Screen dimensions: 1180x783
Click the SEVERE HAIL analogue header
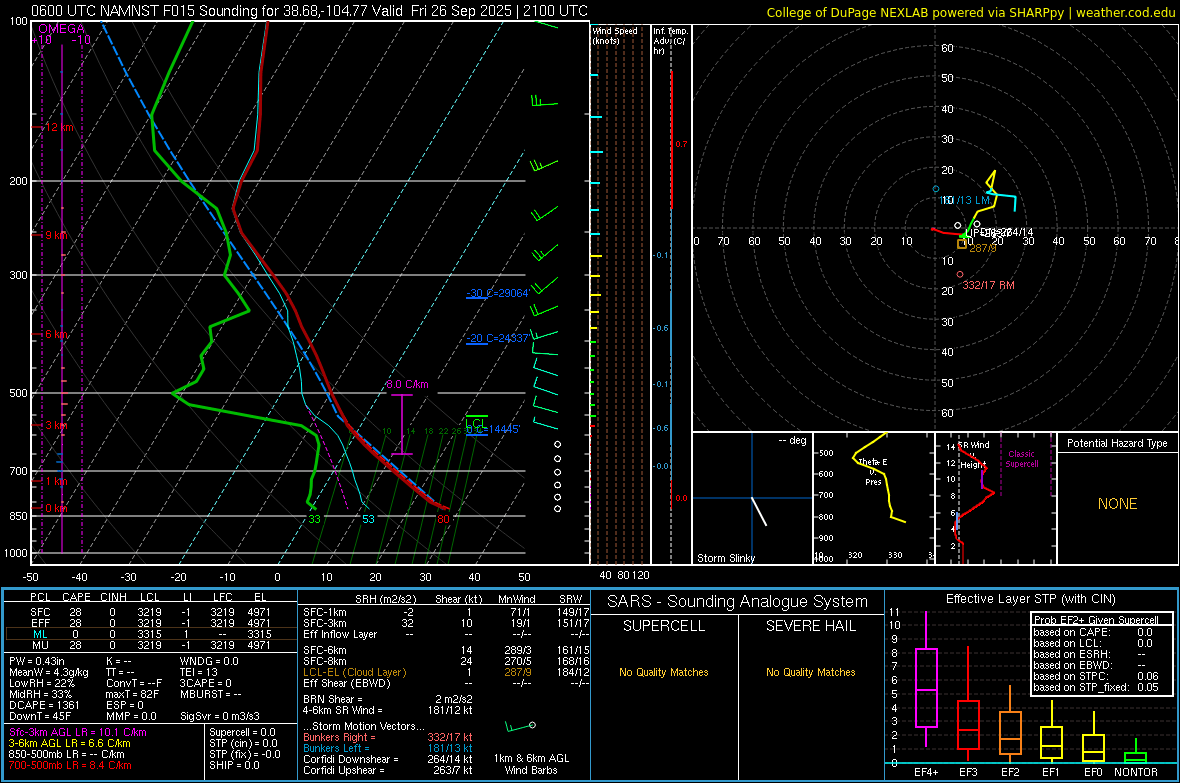coord(810,626)
